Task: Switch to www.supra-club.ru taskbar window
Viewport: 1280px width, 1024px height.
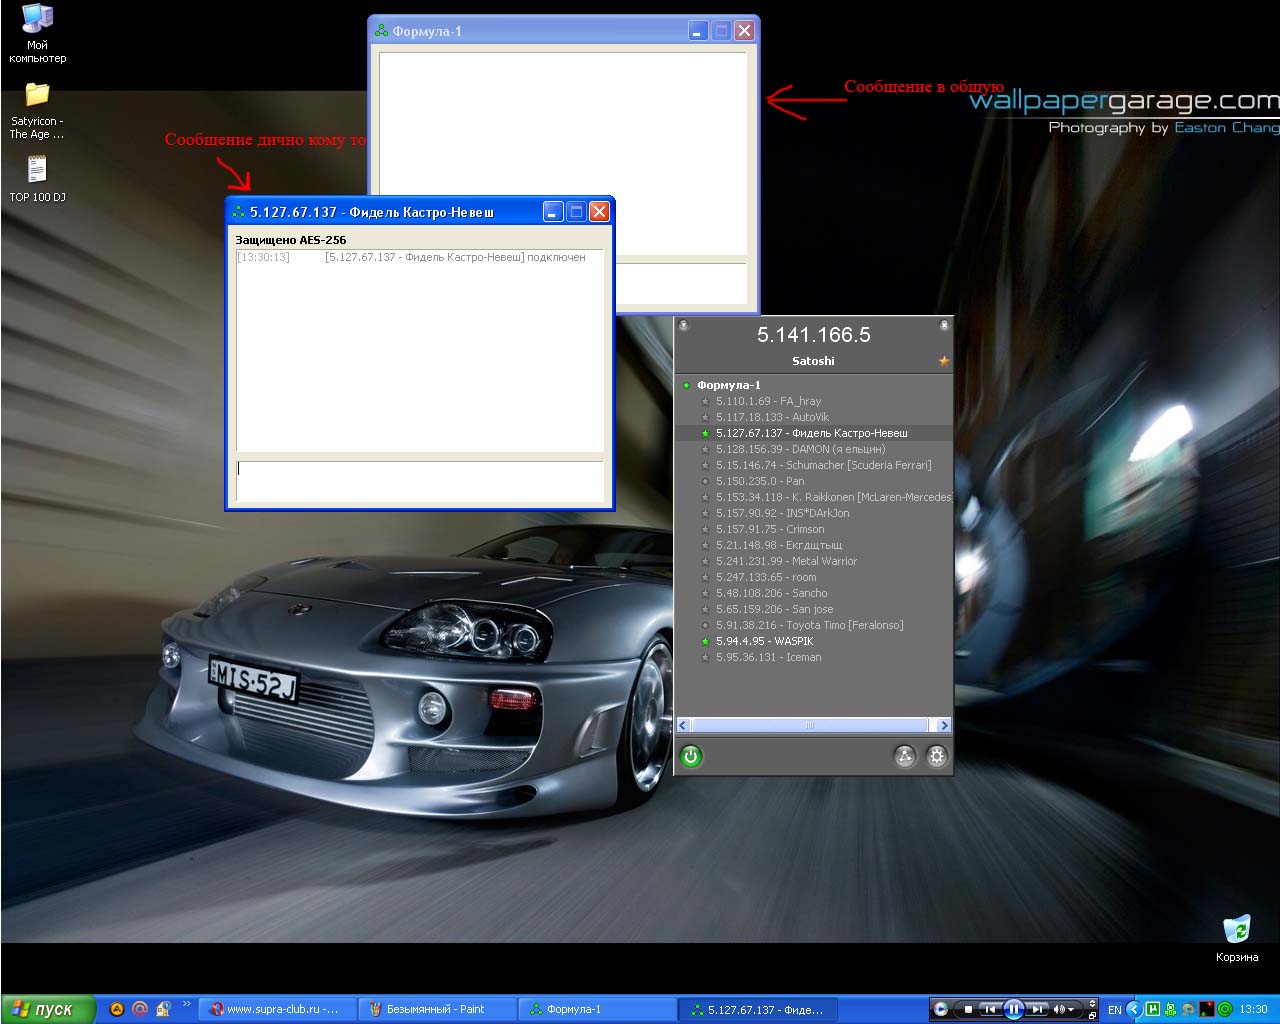Action: [276, 1009]
